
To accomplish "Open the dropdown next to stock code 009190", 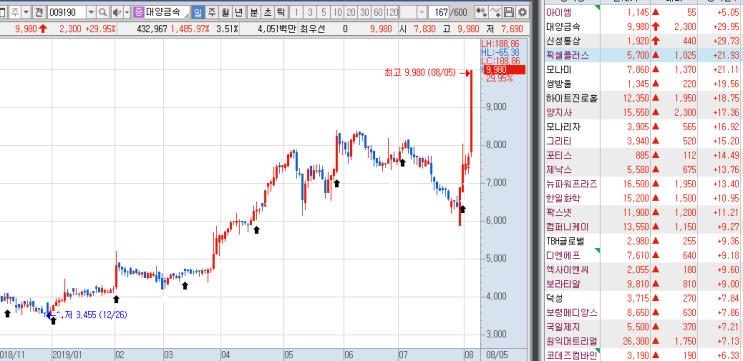I will 91,12.
